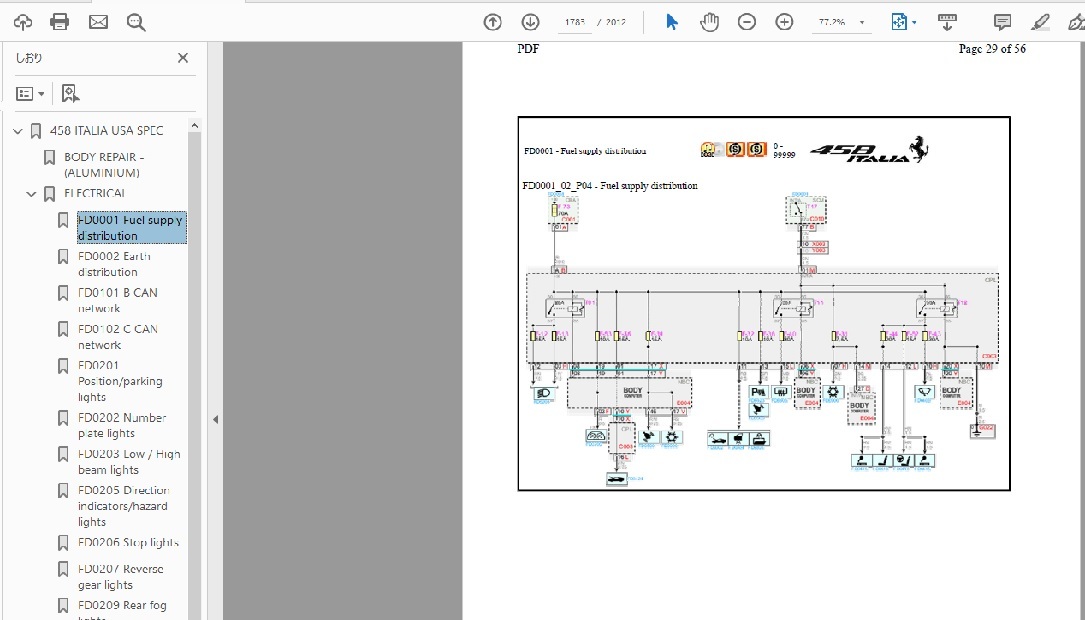Open the FD0201 Position/parking lights bookmark
The height and width of the screenshot is (620, 1085).
tap(120, 381)
